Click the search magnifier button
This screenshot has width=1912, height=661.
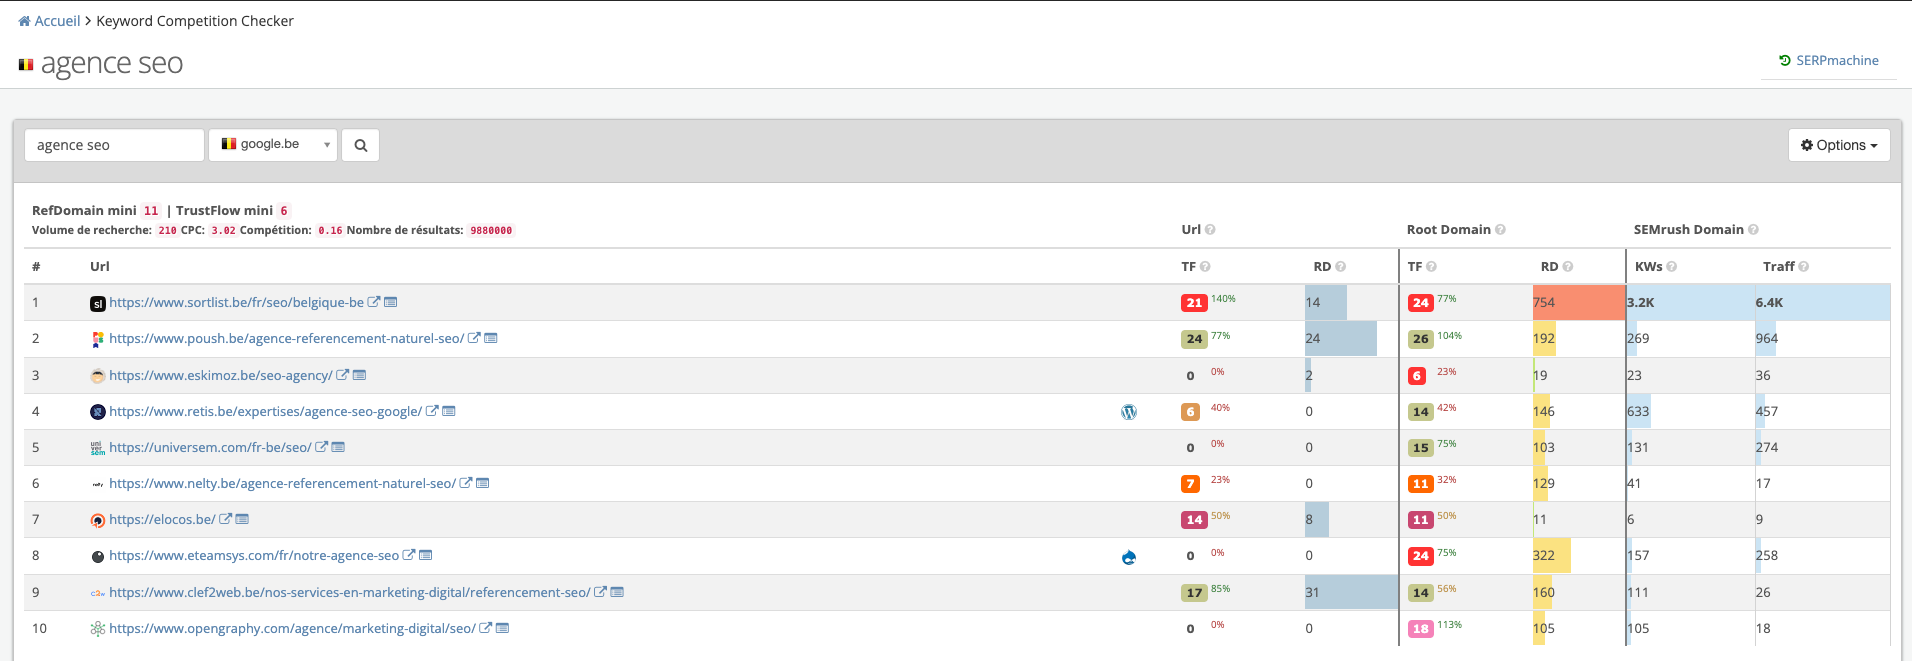pos(360,145)
